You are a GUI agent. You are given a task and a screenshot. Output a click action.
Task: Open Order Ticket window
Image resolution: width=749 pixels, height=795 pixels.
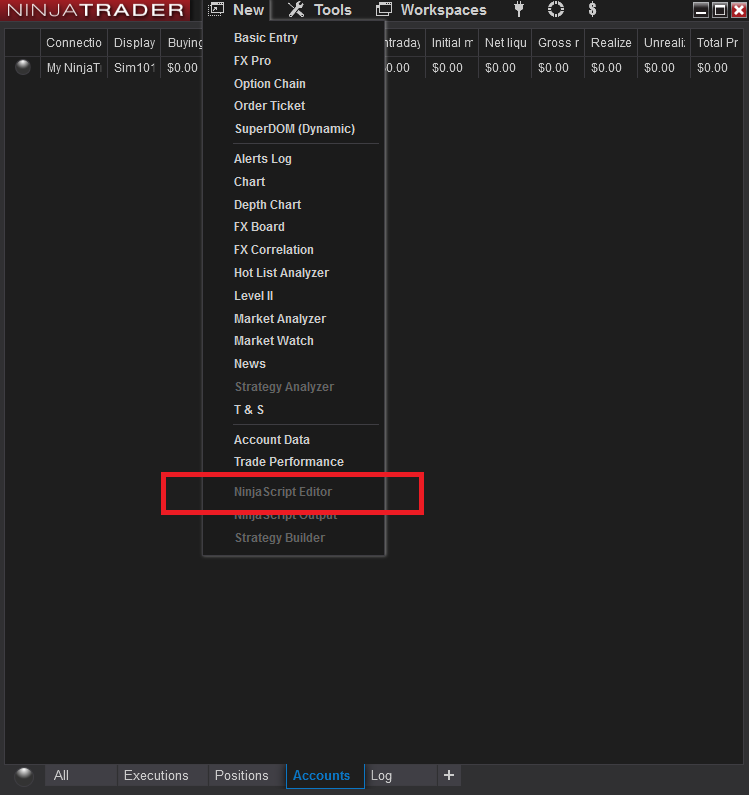(x=270, y=106)
